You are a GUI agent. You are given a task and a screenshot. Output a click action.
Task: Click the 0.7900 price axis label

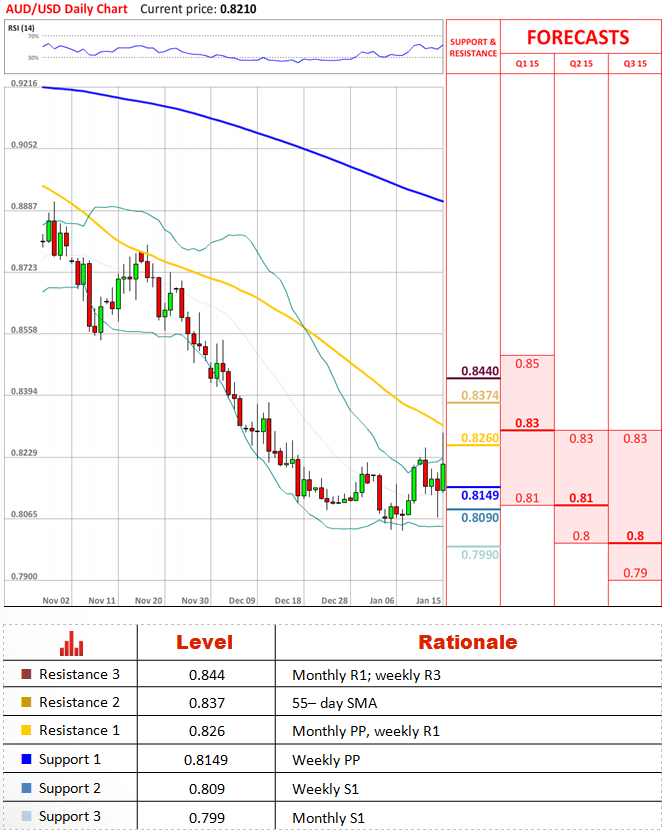click(24, 576)
